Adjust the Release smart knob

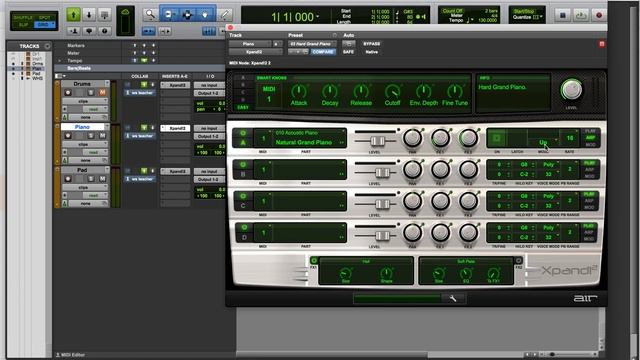[361, 91]
